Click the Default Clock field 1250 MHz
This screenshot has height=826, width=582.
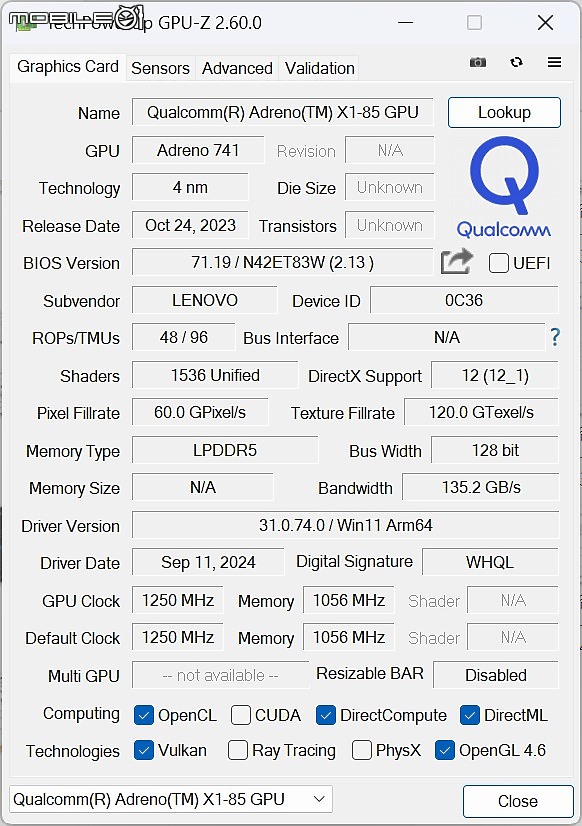177,637
